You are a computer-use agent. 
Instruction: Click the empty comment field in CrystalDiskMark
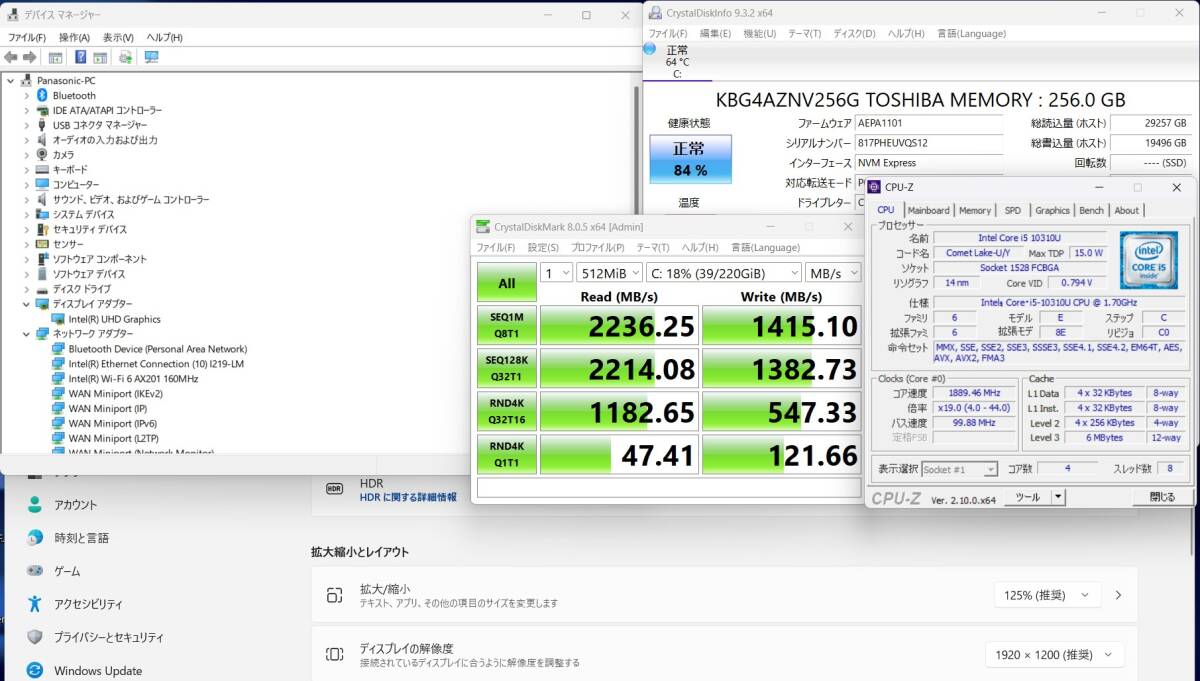[669, 488]
